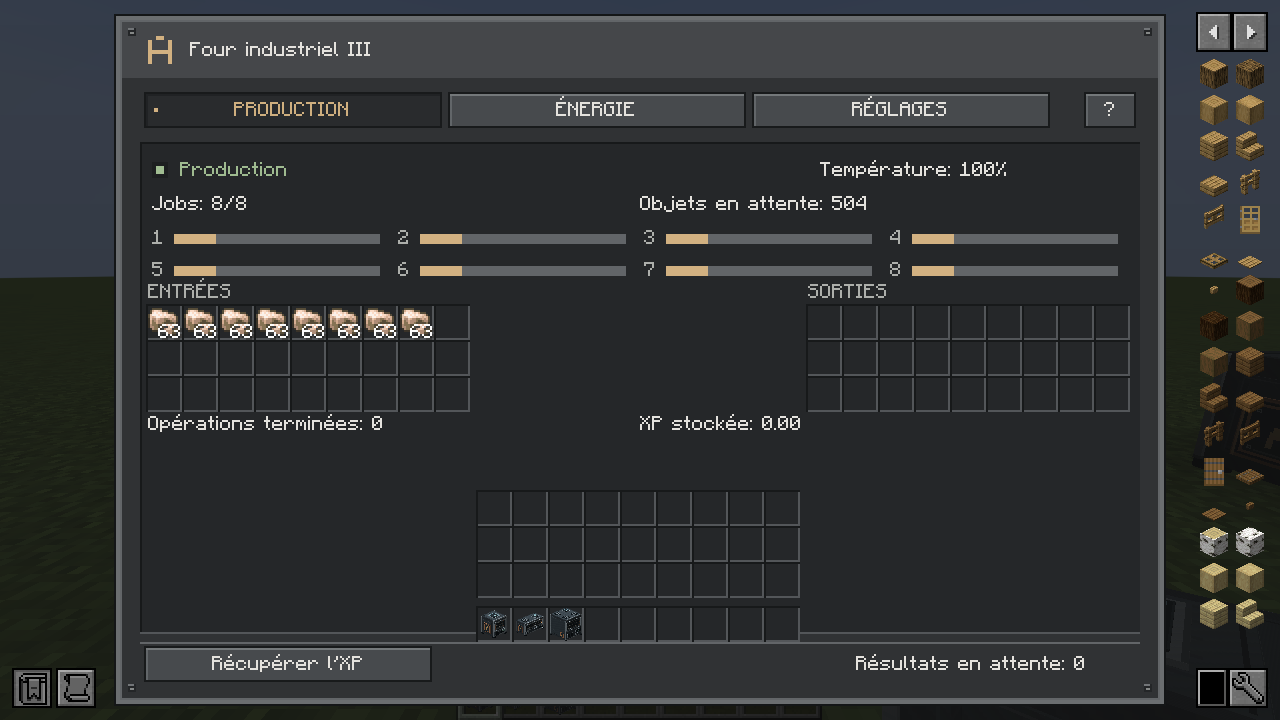Open help with the ? button
1280x720 pixels.
(1109, 109)
